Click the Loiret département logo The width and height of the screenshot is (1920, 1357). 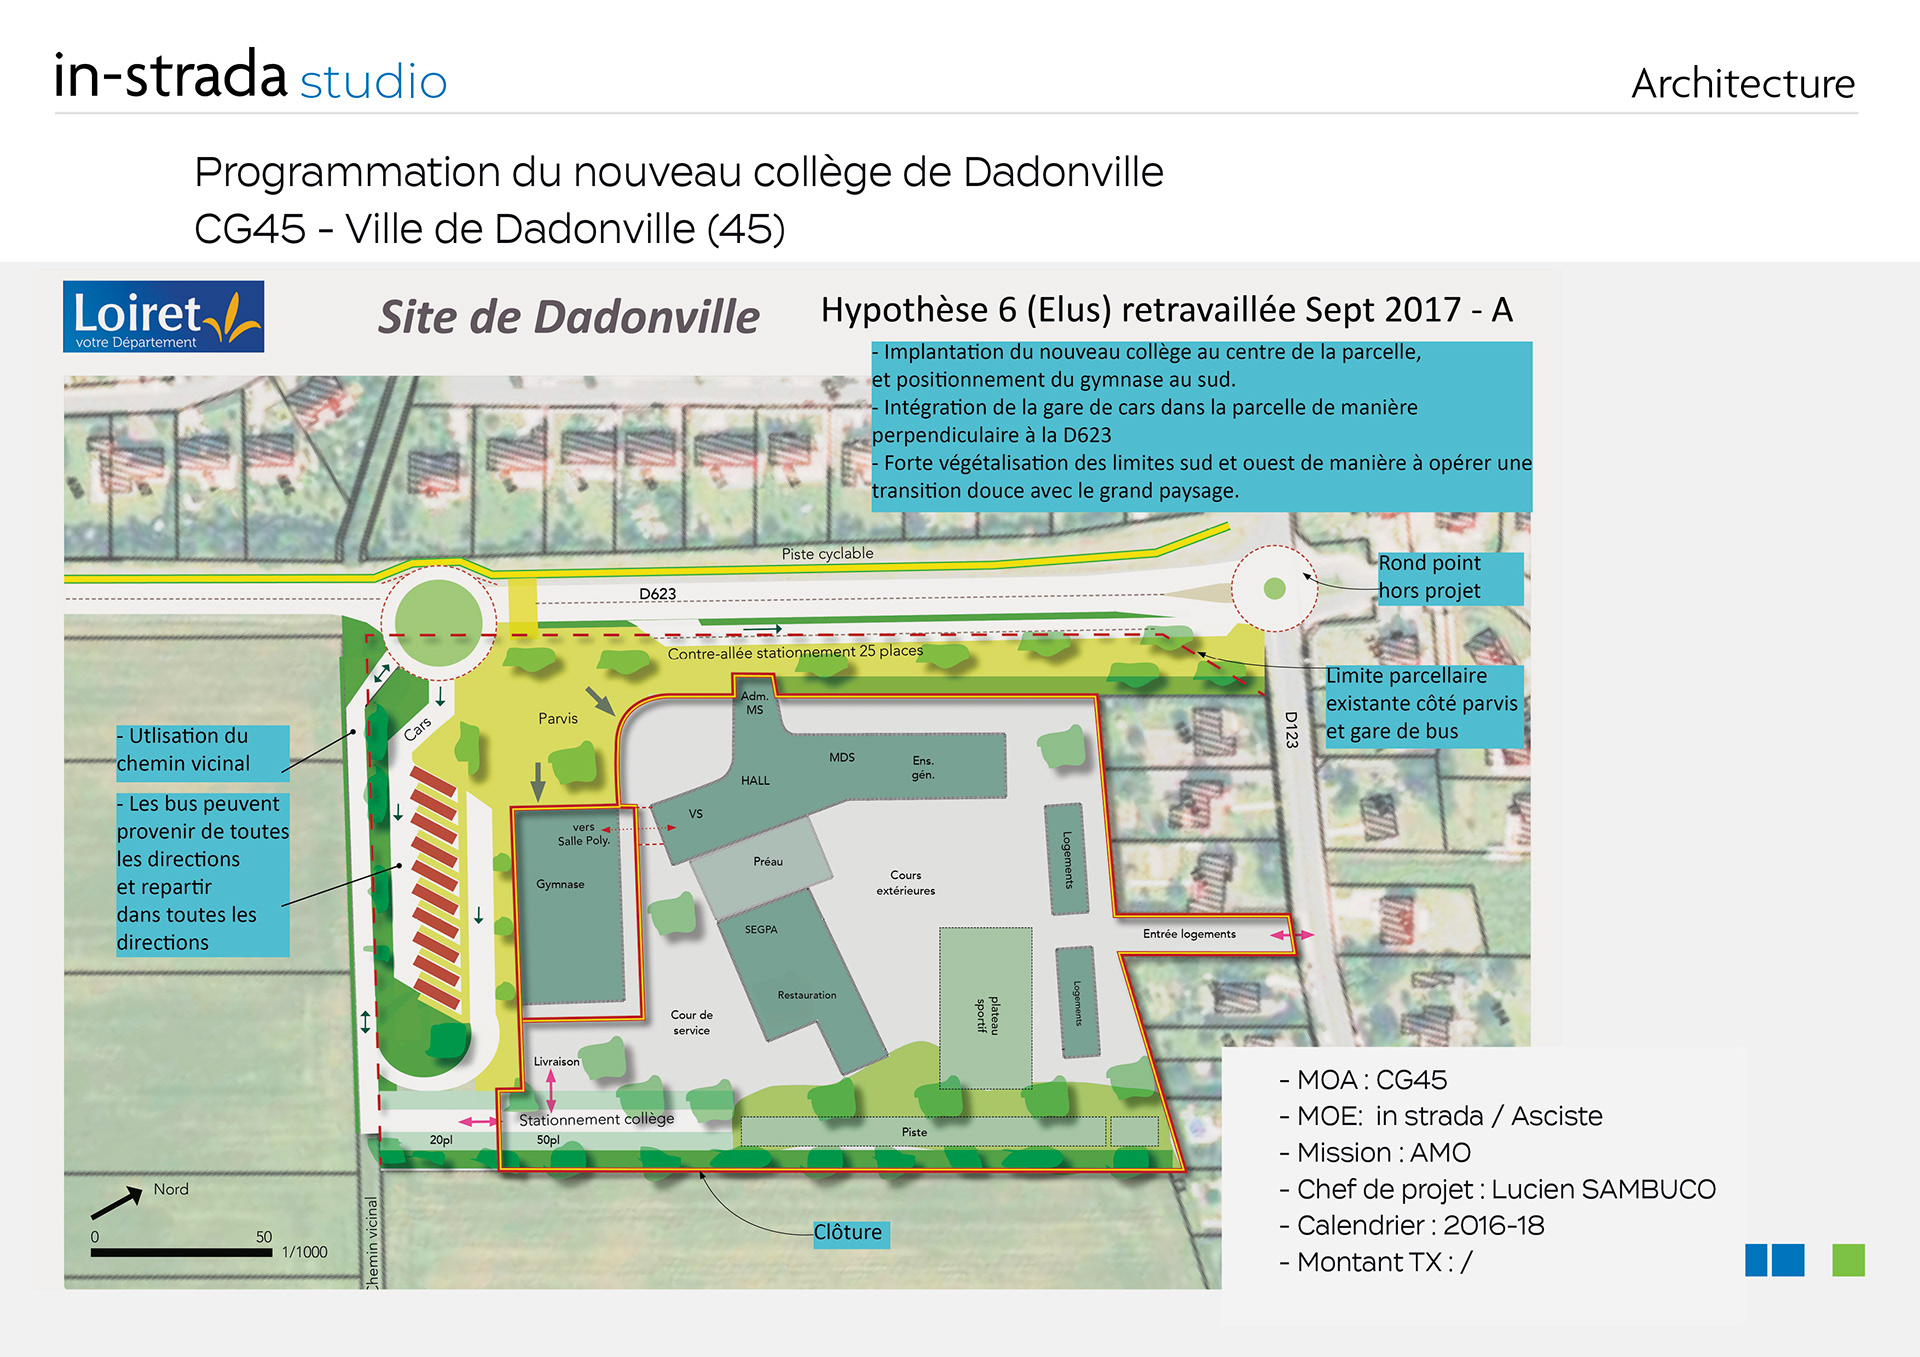tap(163, 316)
